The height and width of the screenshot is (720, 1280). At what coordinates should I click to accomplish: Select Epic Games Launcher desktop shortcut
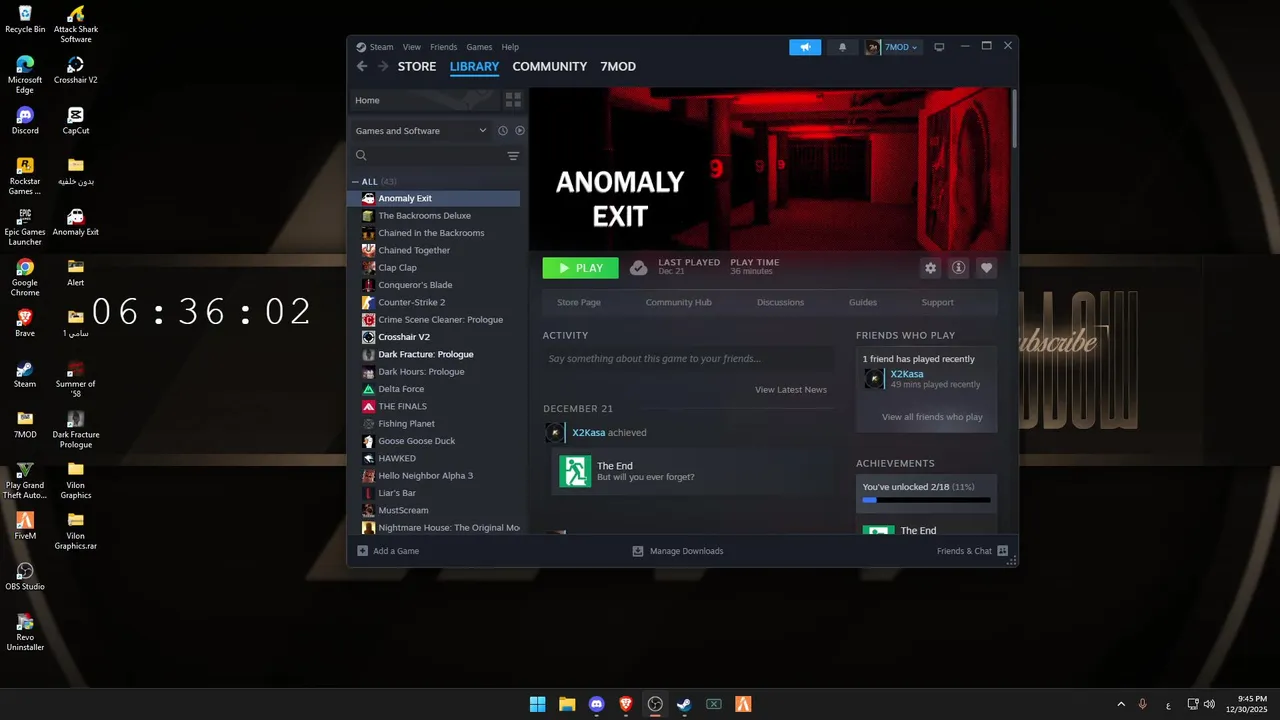(x=25, y=228)
